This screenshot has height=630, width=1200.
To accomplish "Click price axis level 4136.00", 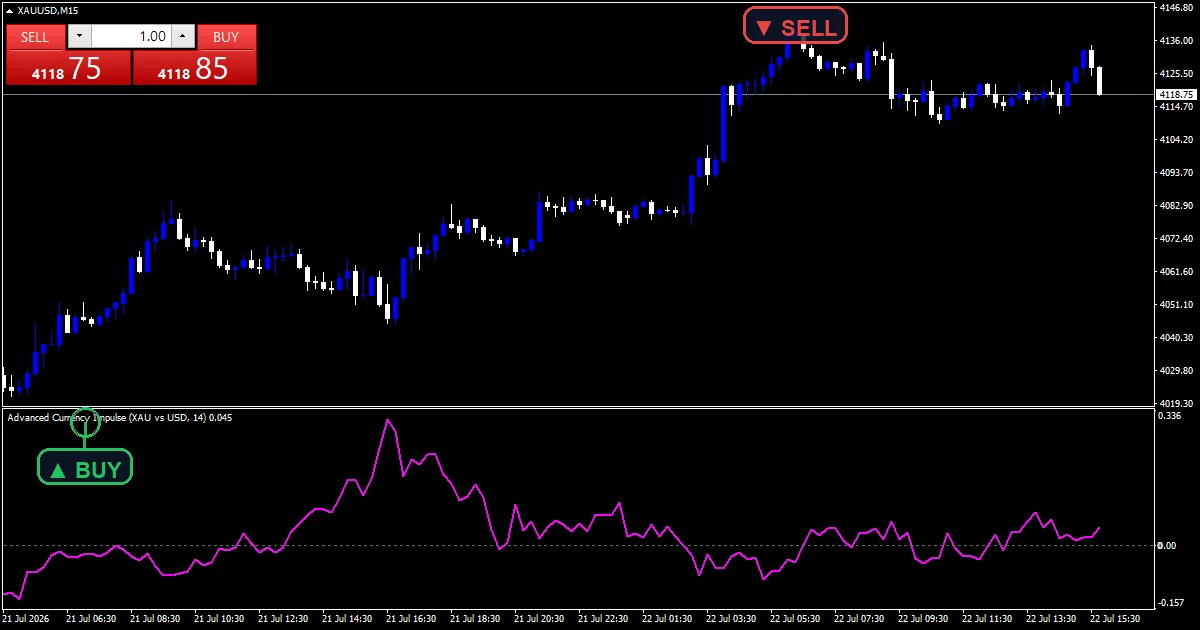I will click(1175, 41).
